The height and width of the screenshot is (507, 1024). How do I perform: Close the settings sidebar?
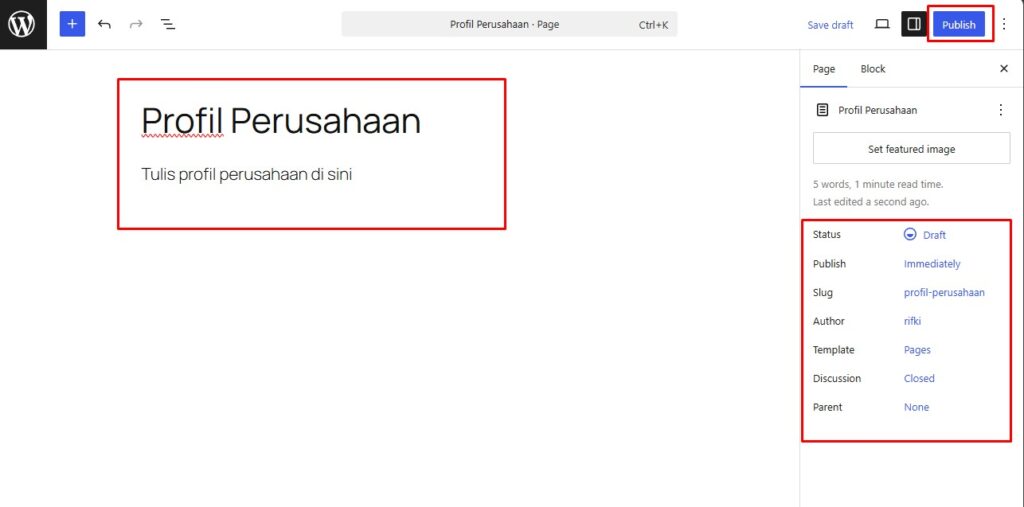(1004, 69)
